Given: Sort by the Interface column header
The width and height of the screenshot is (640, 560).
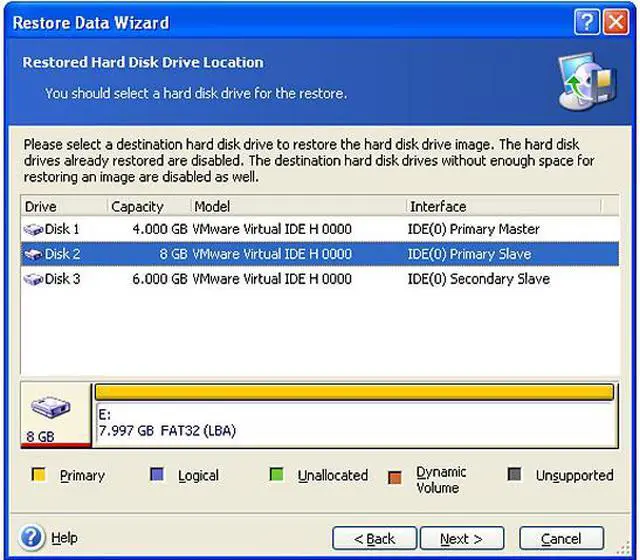Looking at the screenshot, I should [504, 207].
